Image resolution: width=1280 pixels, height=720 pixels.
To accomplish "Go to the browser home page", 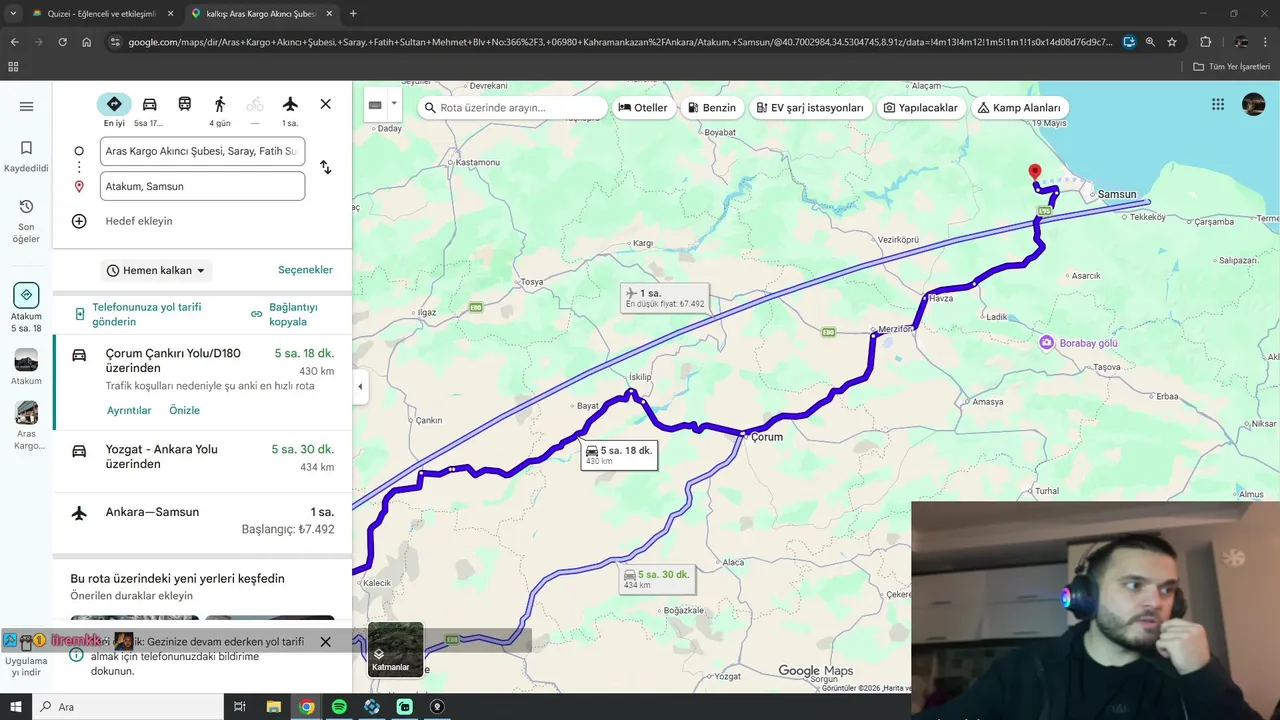I will coord(87,42).
